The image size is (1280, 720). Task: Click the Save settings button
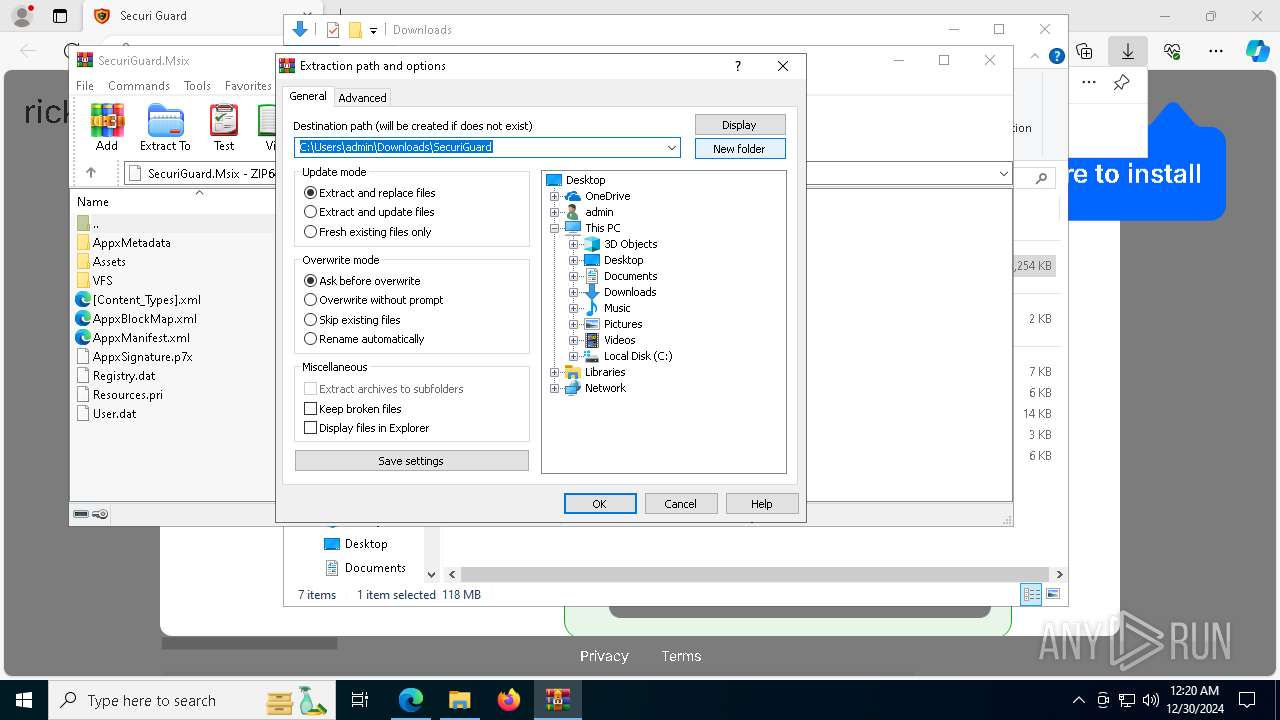411,461
